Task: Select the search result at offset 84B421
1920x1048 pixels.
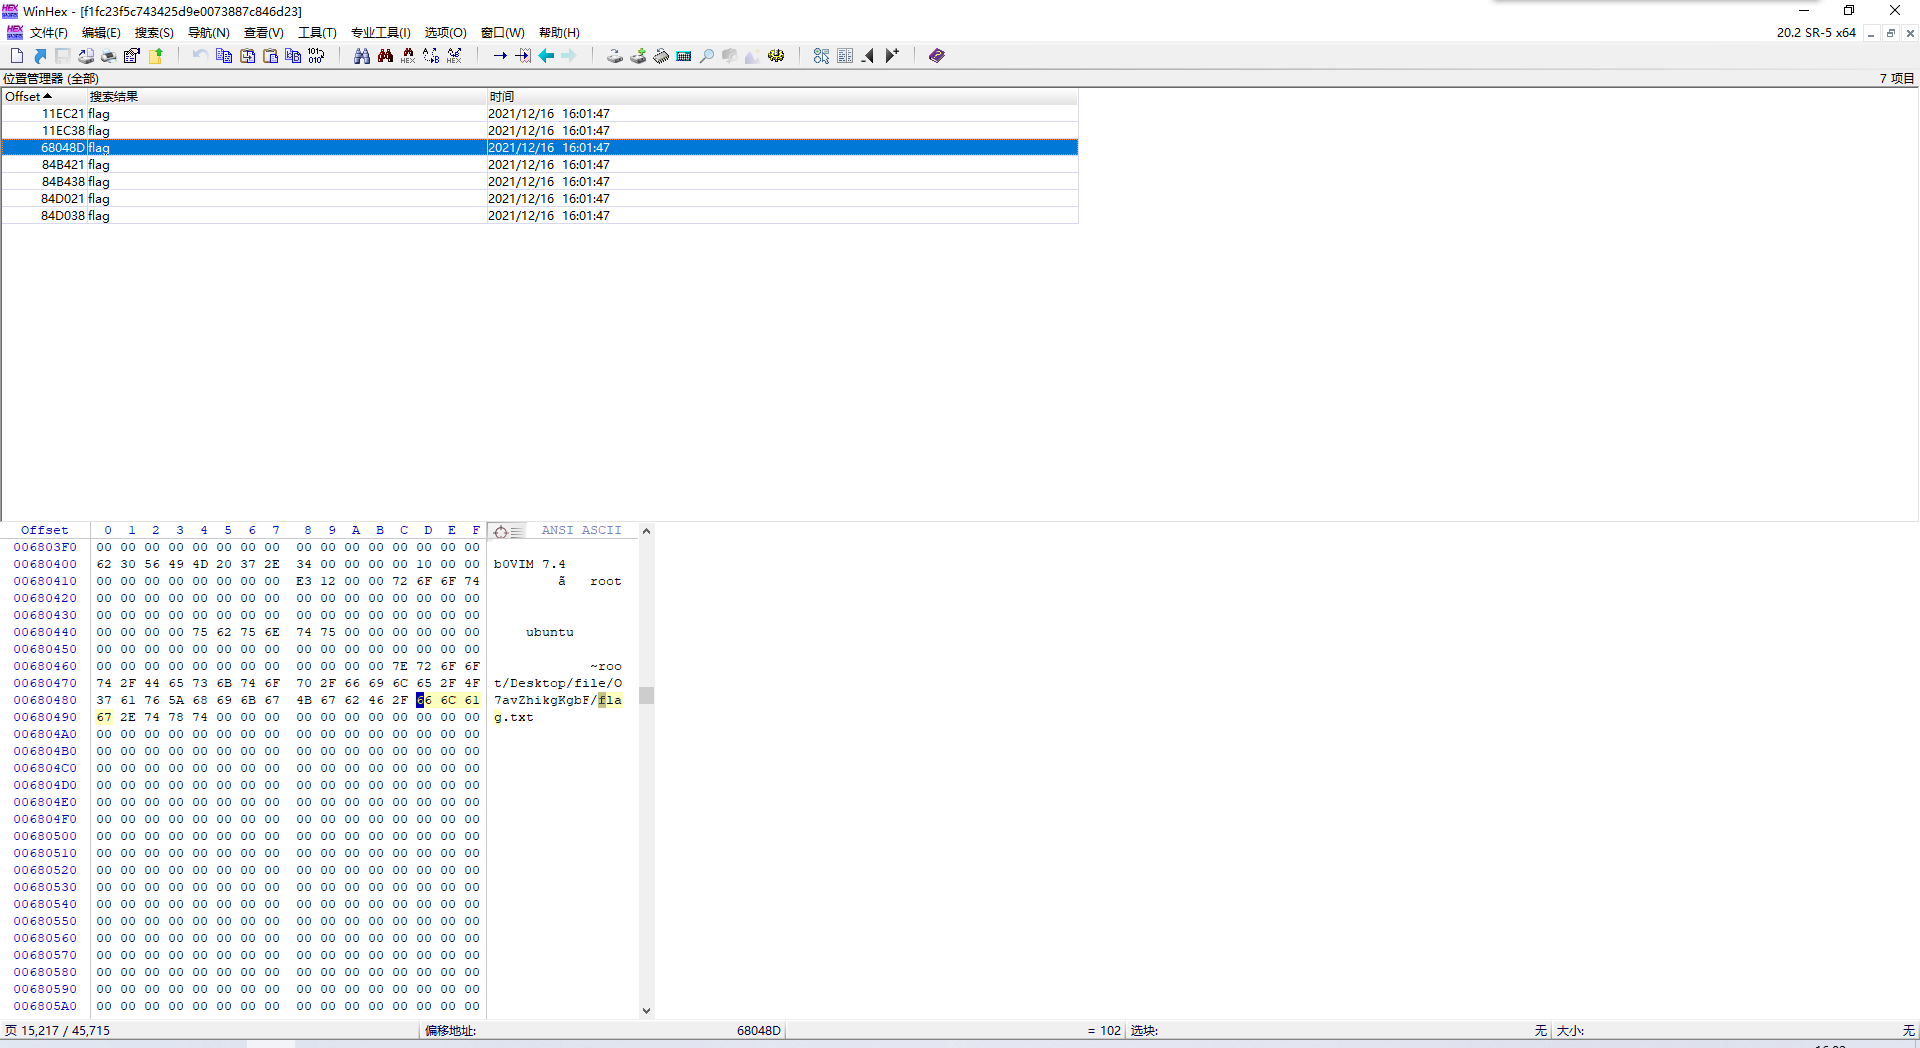Action: pos(540,165)
